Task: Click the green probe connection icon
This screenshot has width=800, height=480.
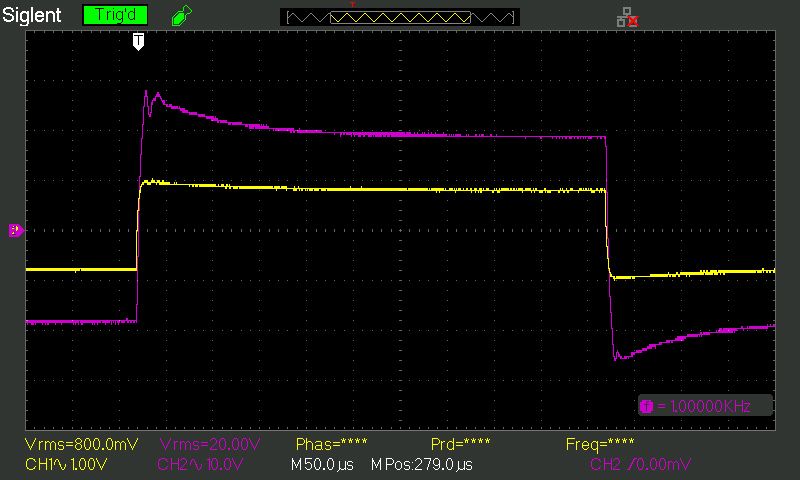Action: click(x=181, y=15)
